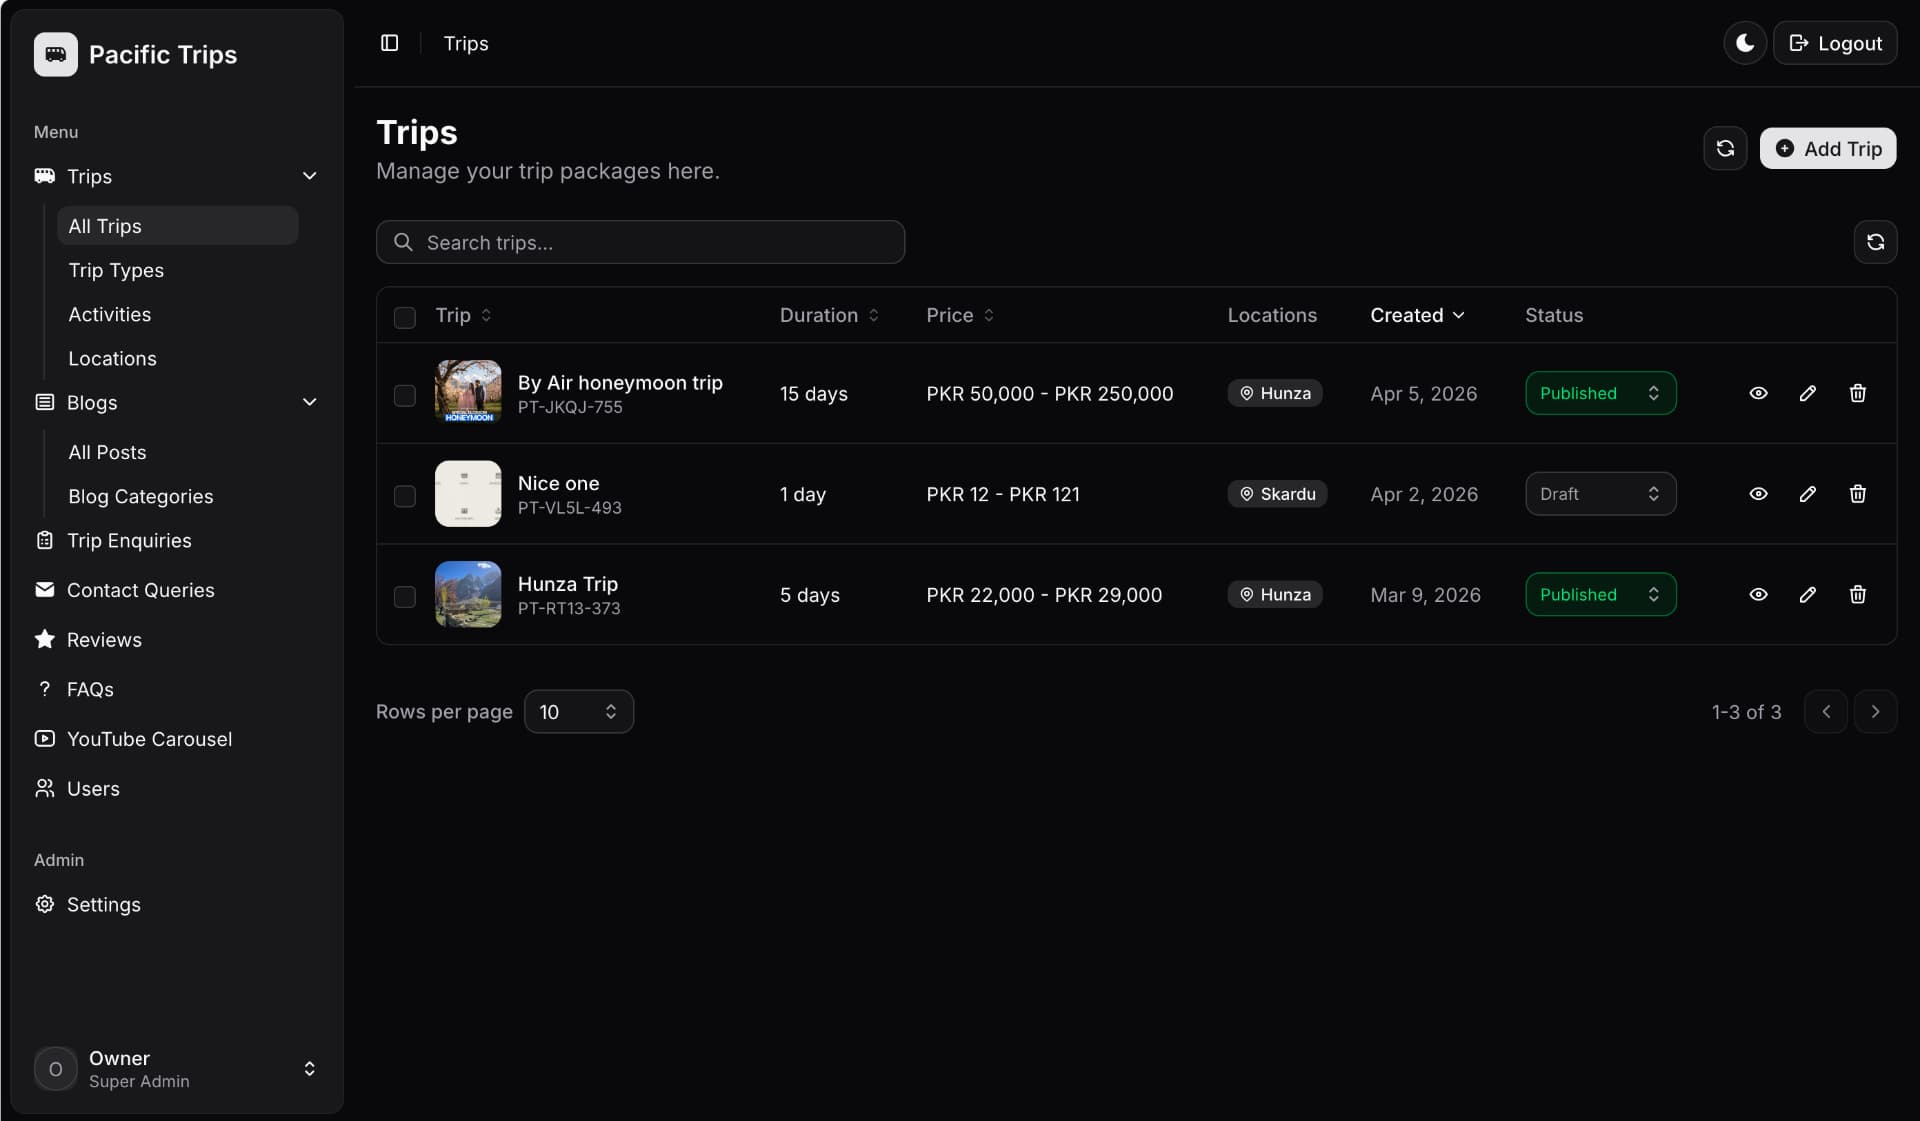The height and width of the screenshot is (1121, 1920).
Task: Open Draft status dropdown for Nice one
Action: [x=1601, y=494]
